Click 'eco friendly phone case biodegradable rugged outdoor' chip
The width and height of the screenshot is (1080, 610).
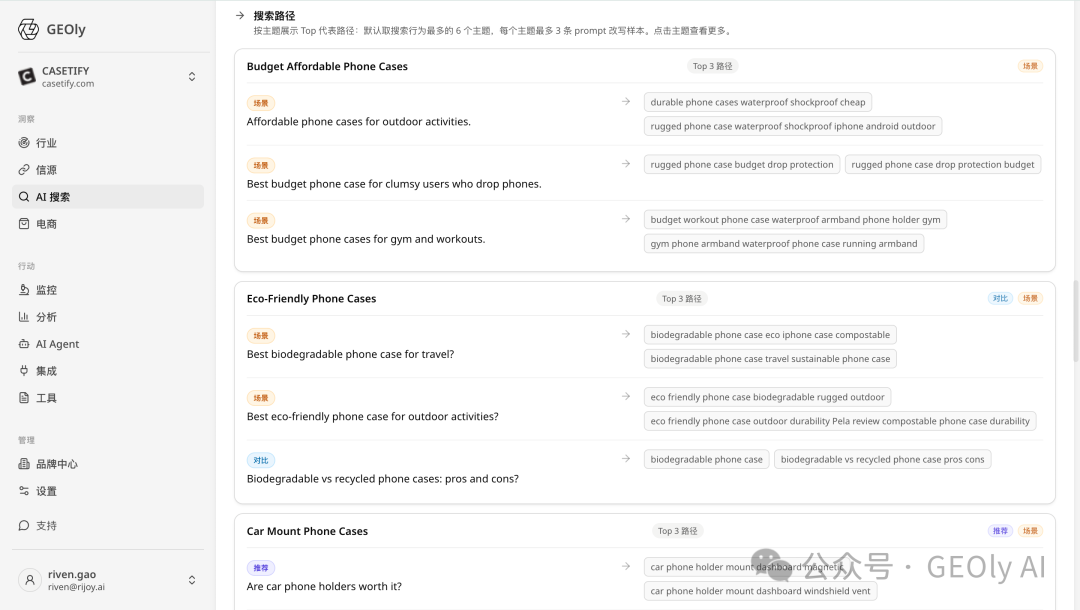point(767,397)
